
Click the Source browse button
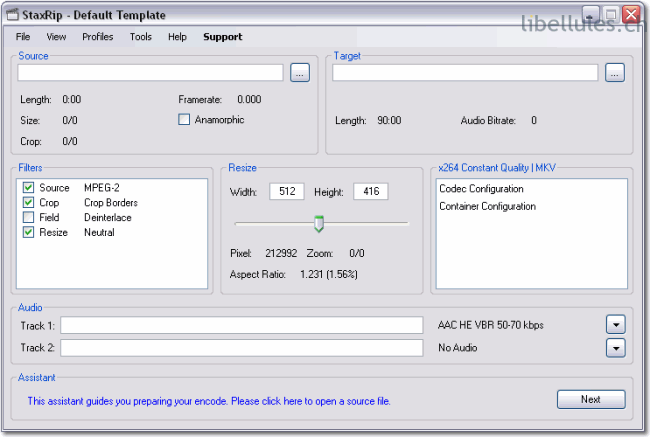point(300,73)
